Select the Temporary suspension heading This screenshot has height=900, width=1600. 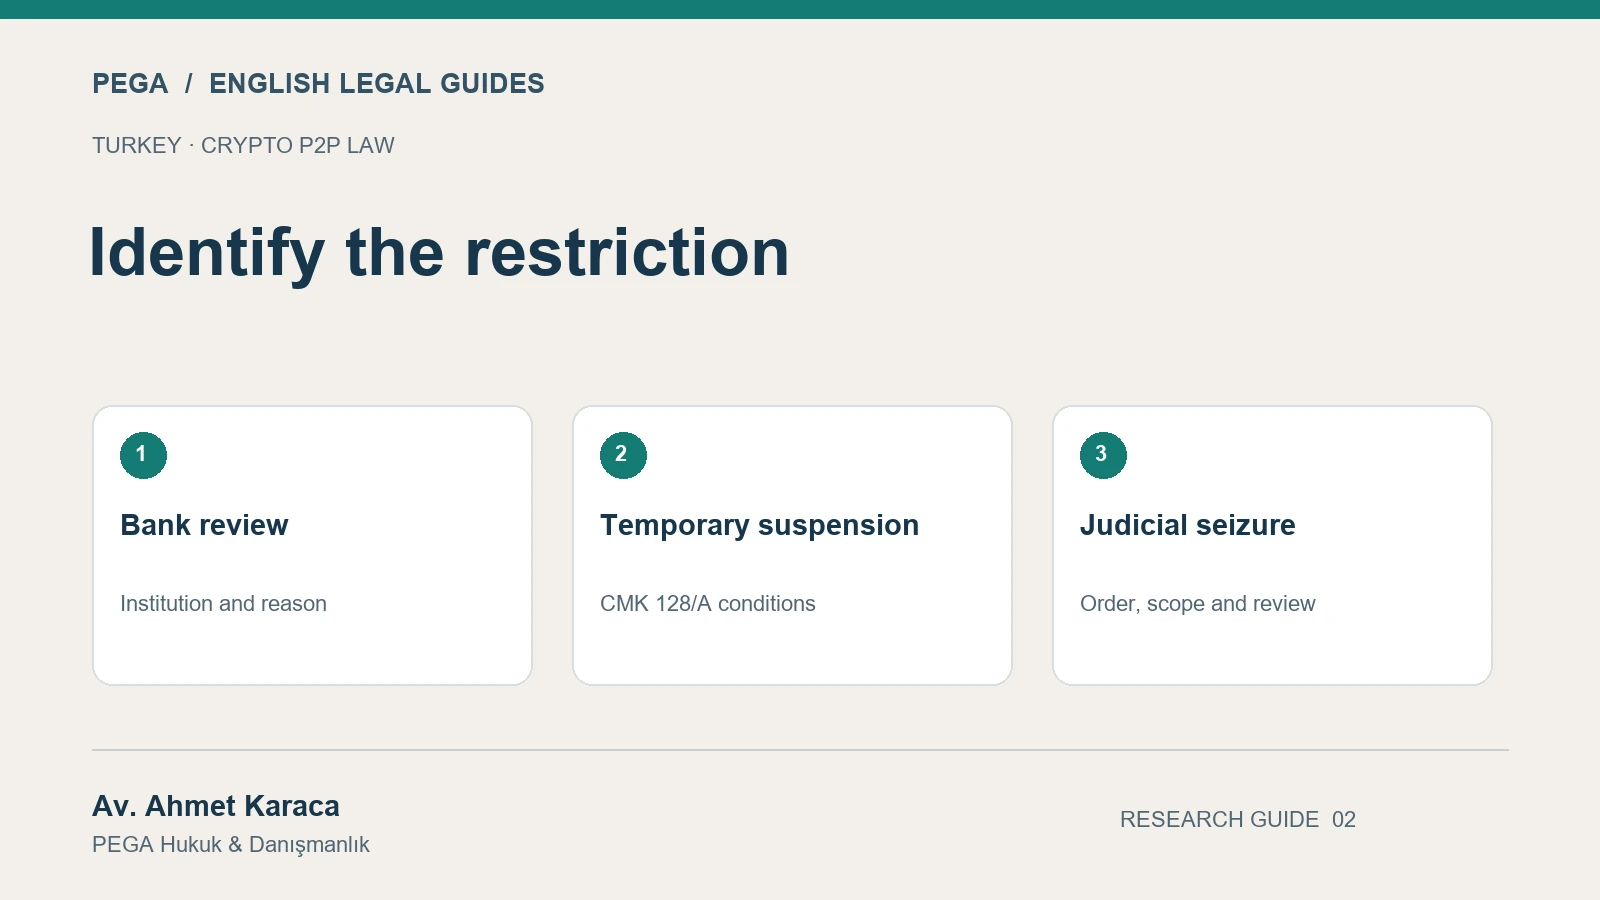click(x=759, y=525)
